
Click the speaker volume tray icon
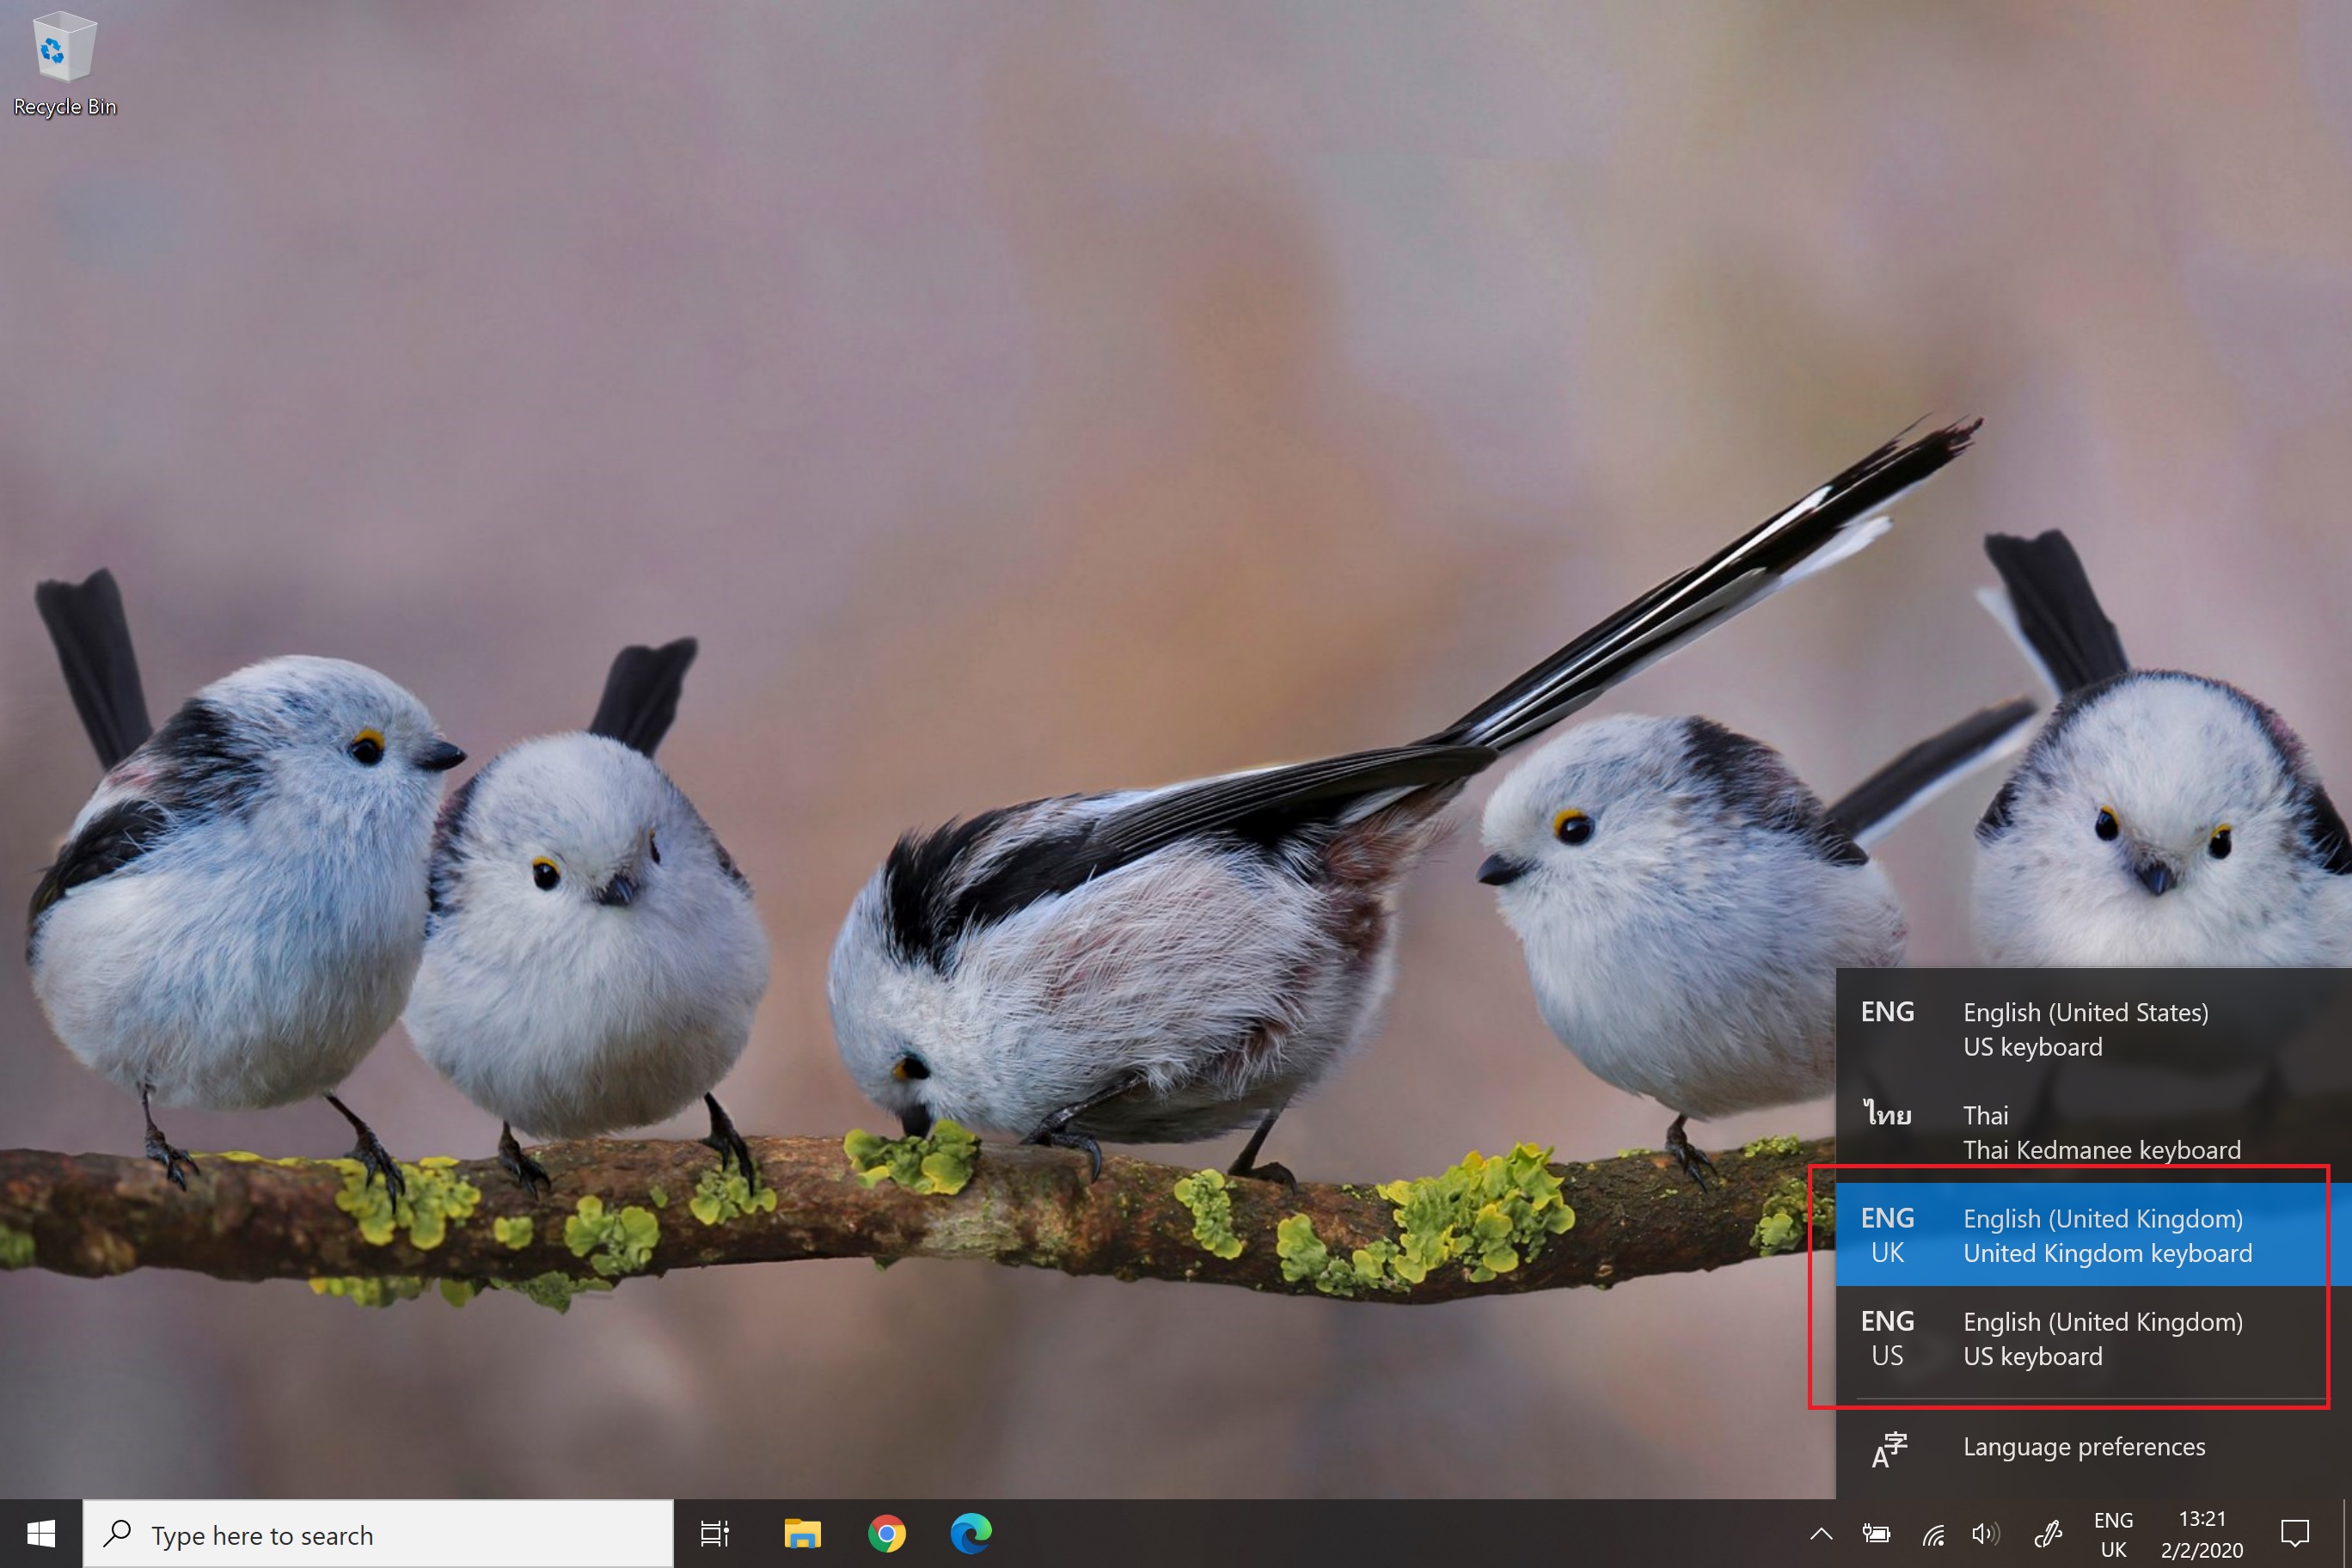coord(1985,1533)
